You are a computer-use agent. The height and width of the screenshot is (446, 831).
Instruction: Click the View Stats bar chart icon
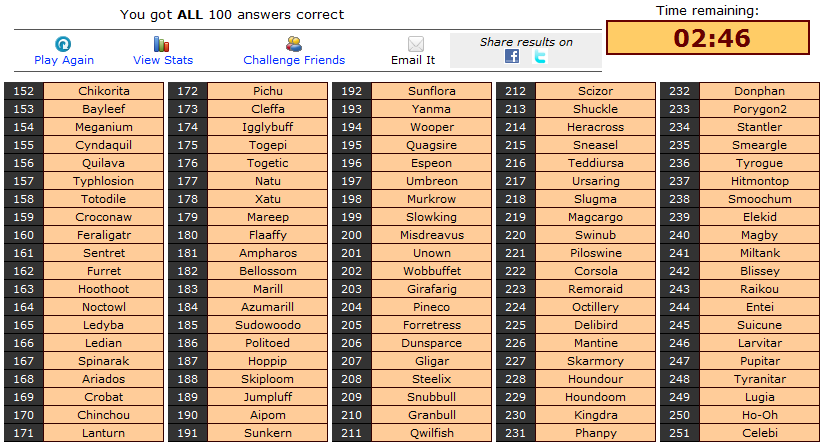(161, 44)
